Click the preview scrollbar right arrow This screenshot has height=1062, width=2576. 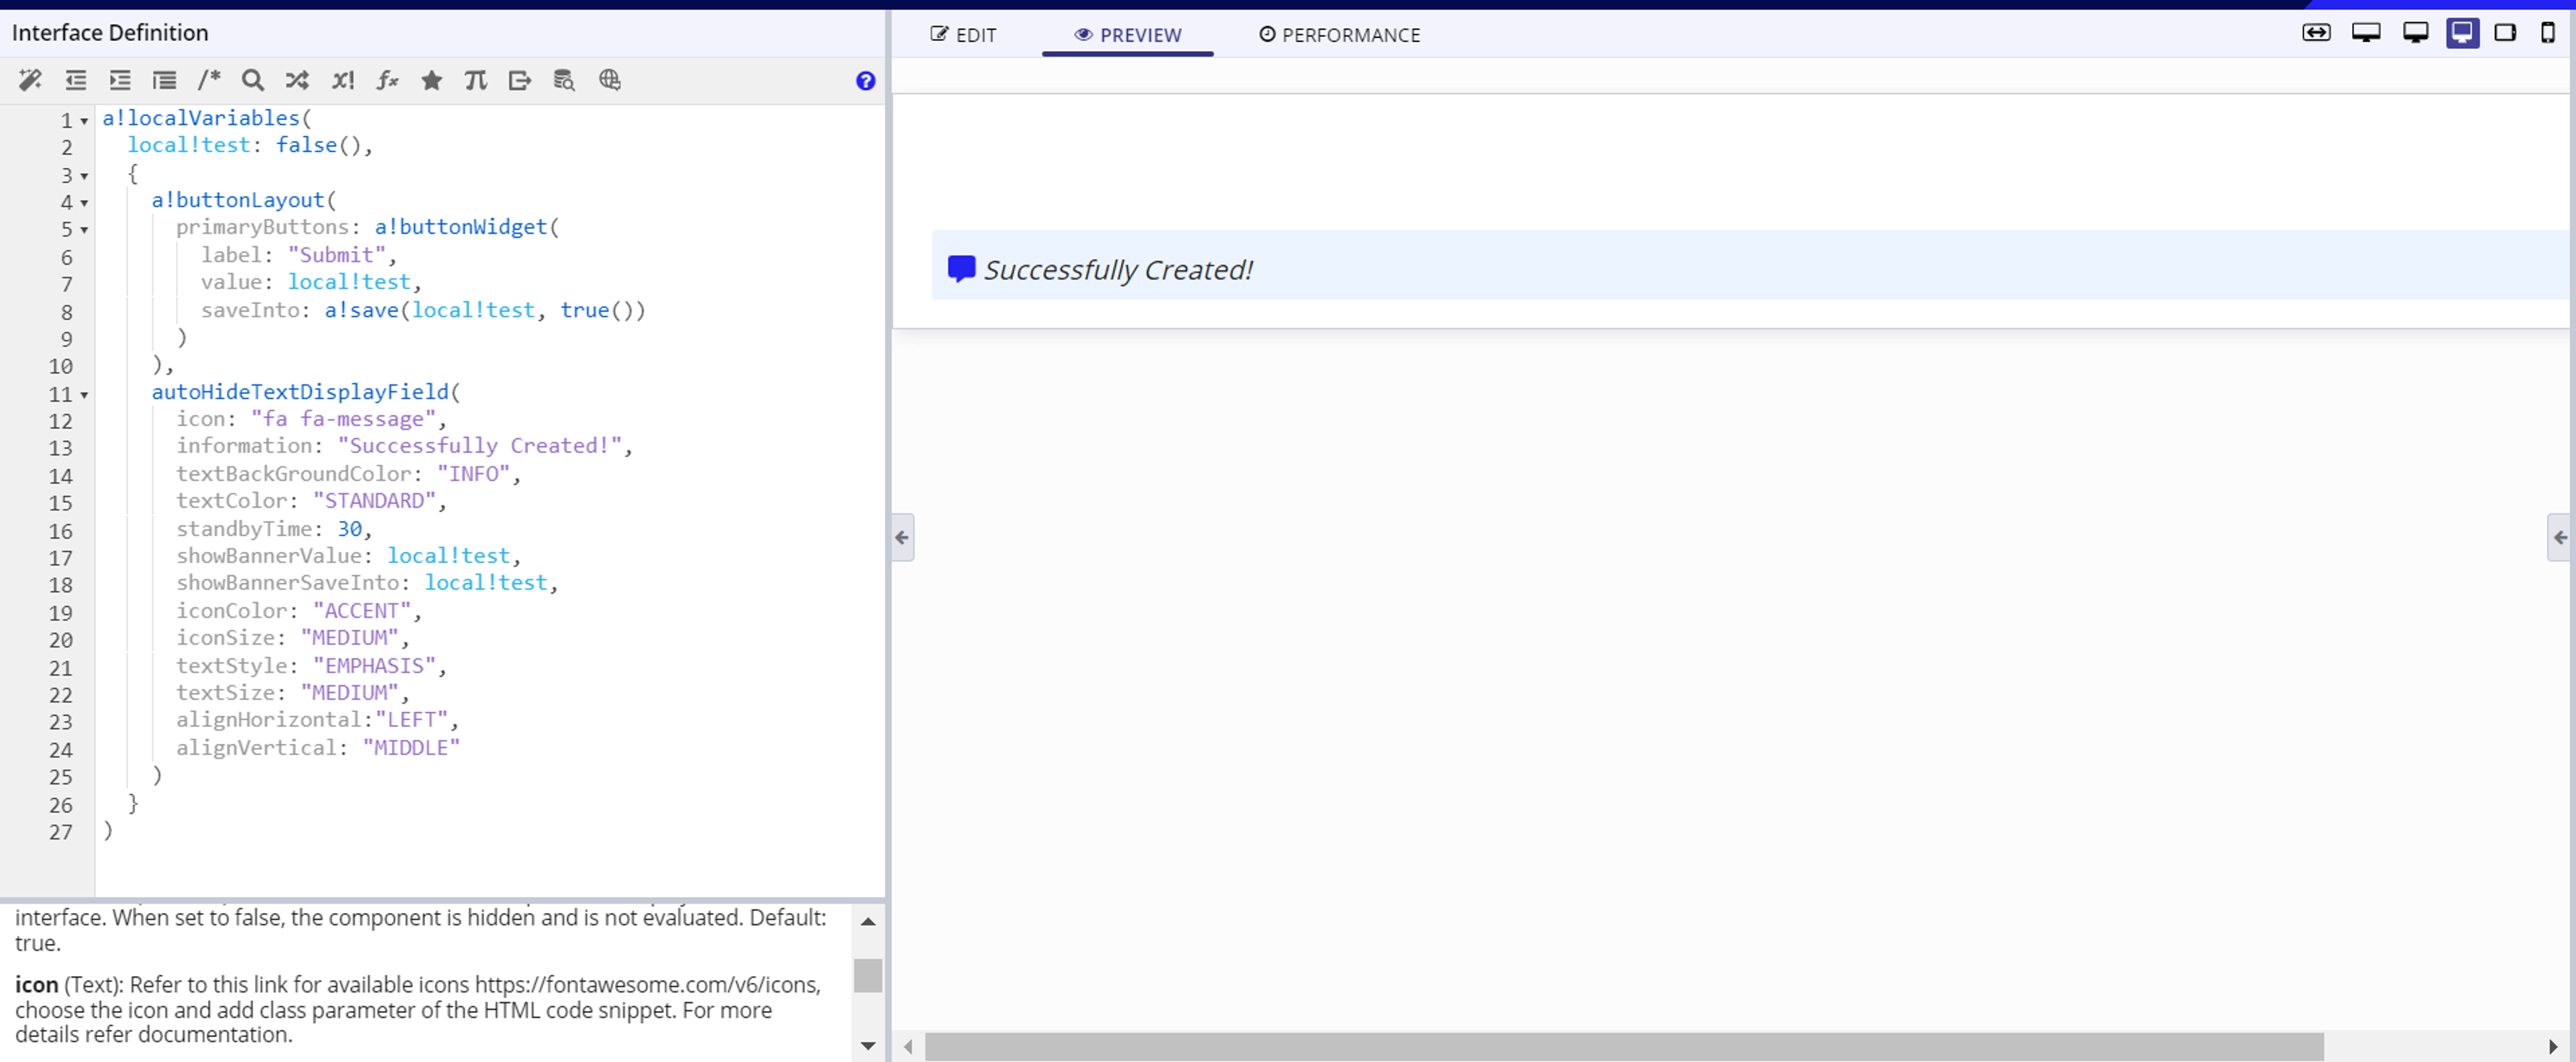2552,1046
